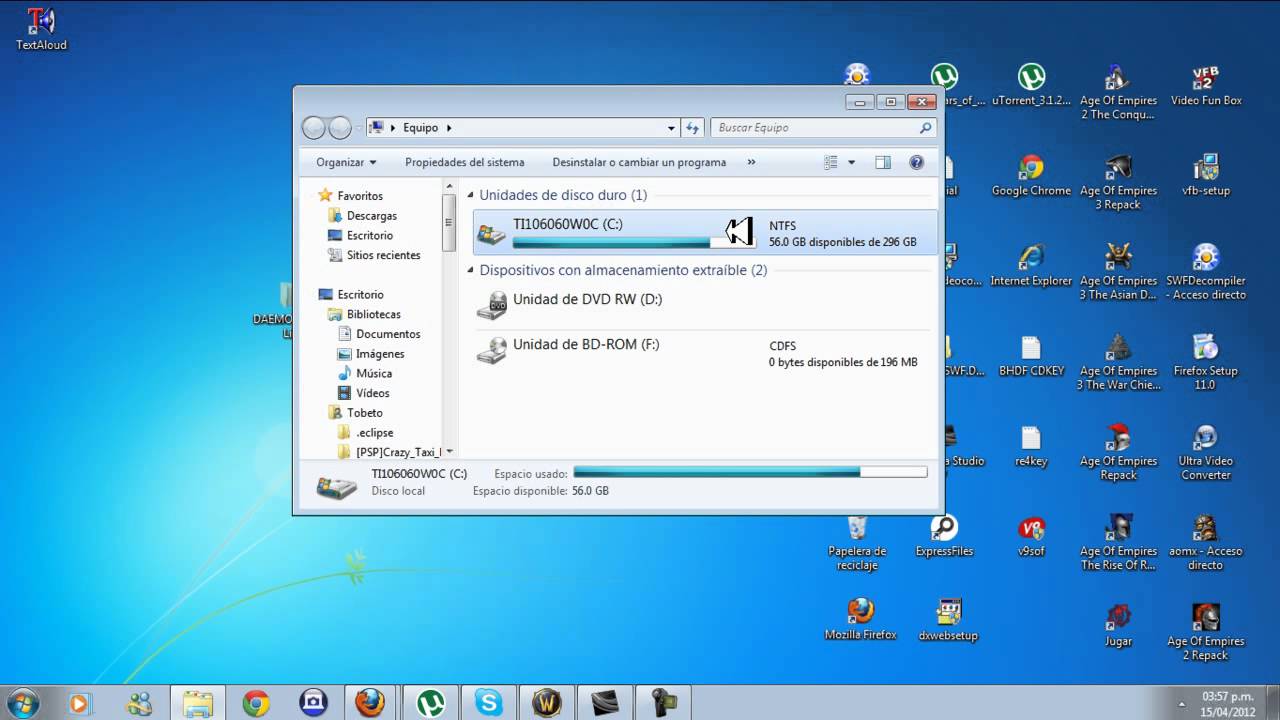Expand the view options dropdown arrow
Viewport: 1280px width, 720px height.
[852, 162]
